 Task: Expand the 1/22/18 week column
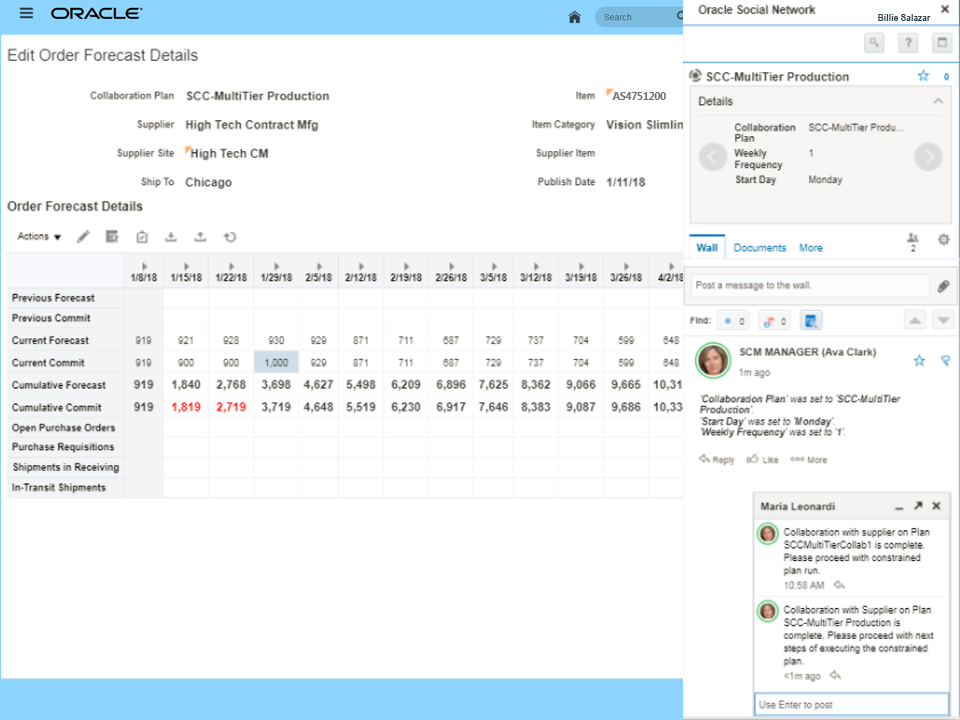pyautogui.click(x=231, y=266)
